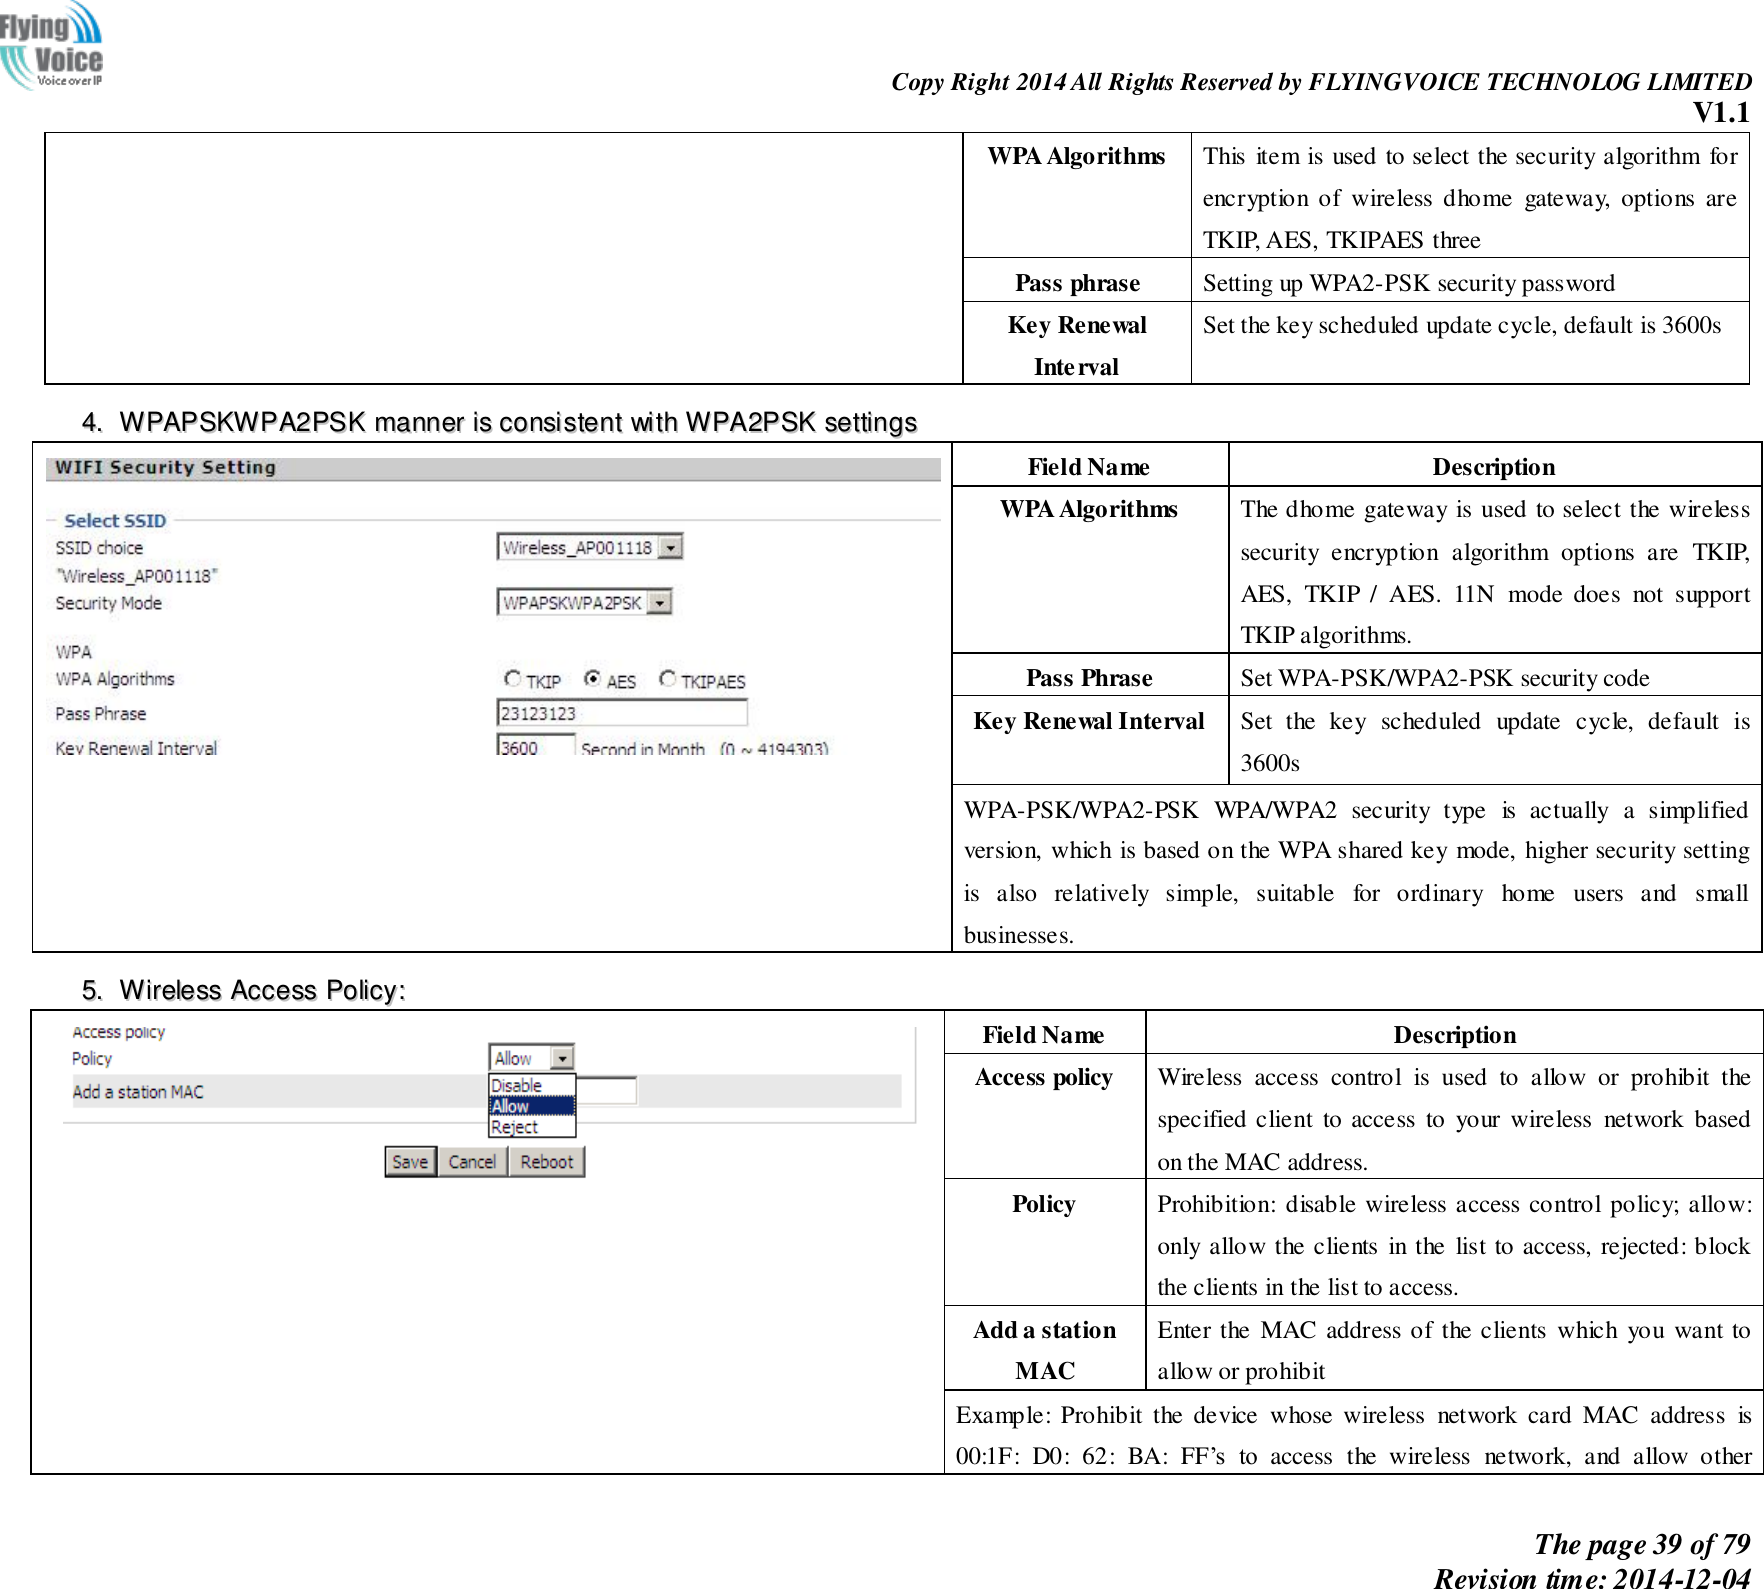Click the 'Copy Right 2014' header line

pos(1321,82)
